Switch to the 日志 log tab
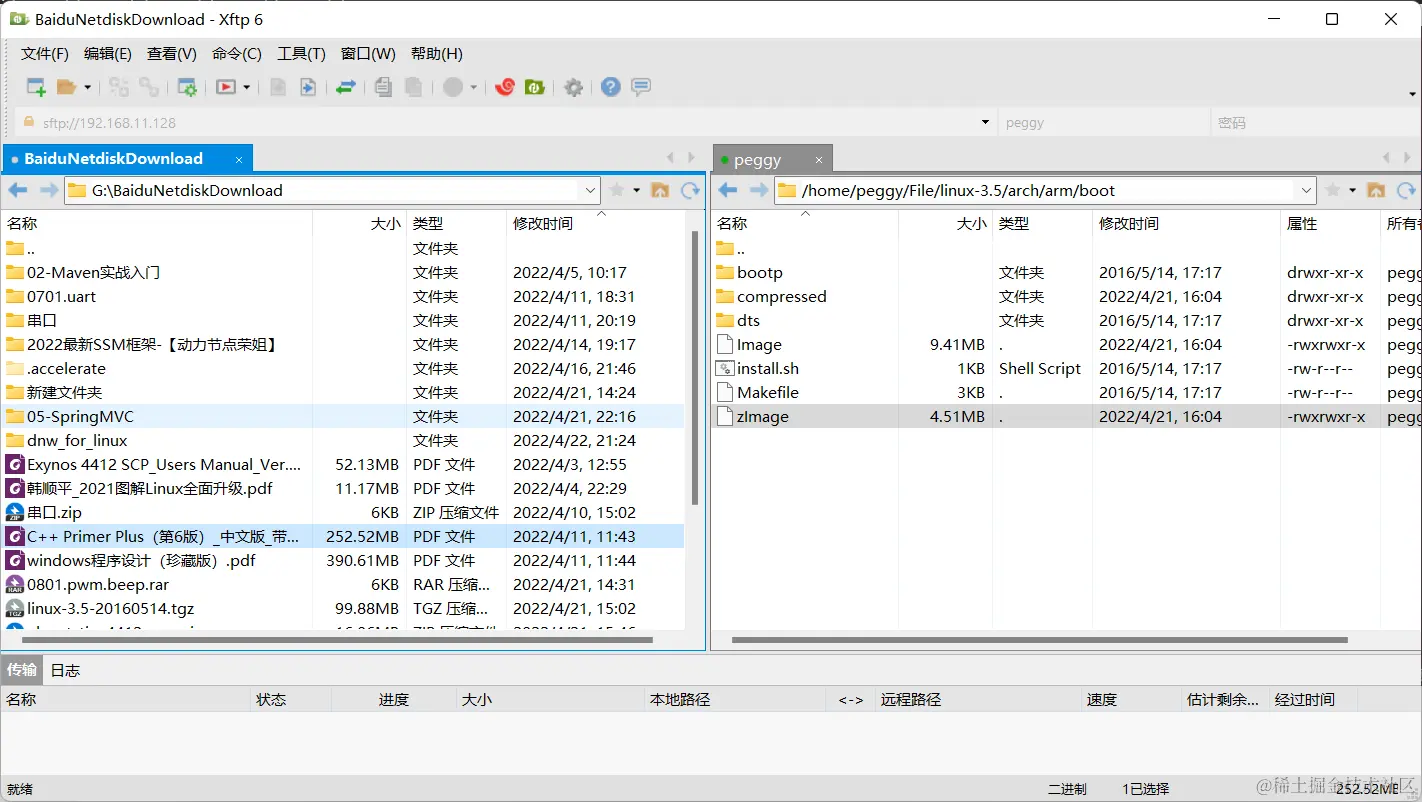The width and height of the screenshot is (1422, 802). [65, 670]
